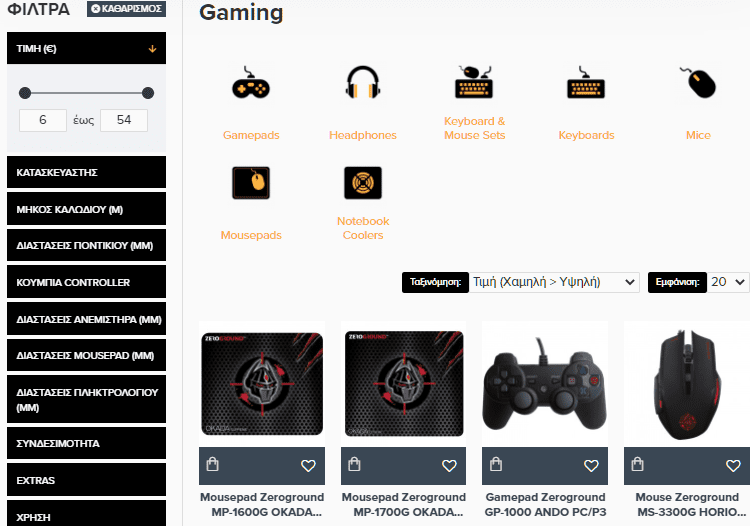Open the Mousepads category icon
The height and width of the screenshot is (526, 750).
pyautogui.click(x=251, y=183)
